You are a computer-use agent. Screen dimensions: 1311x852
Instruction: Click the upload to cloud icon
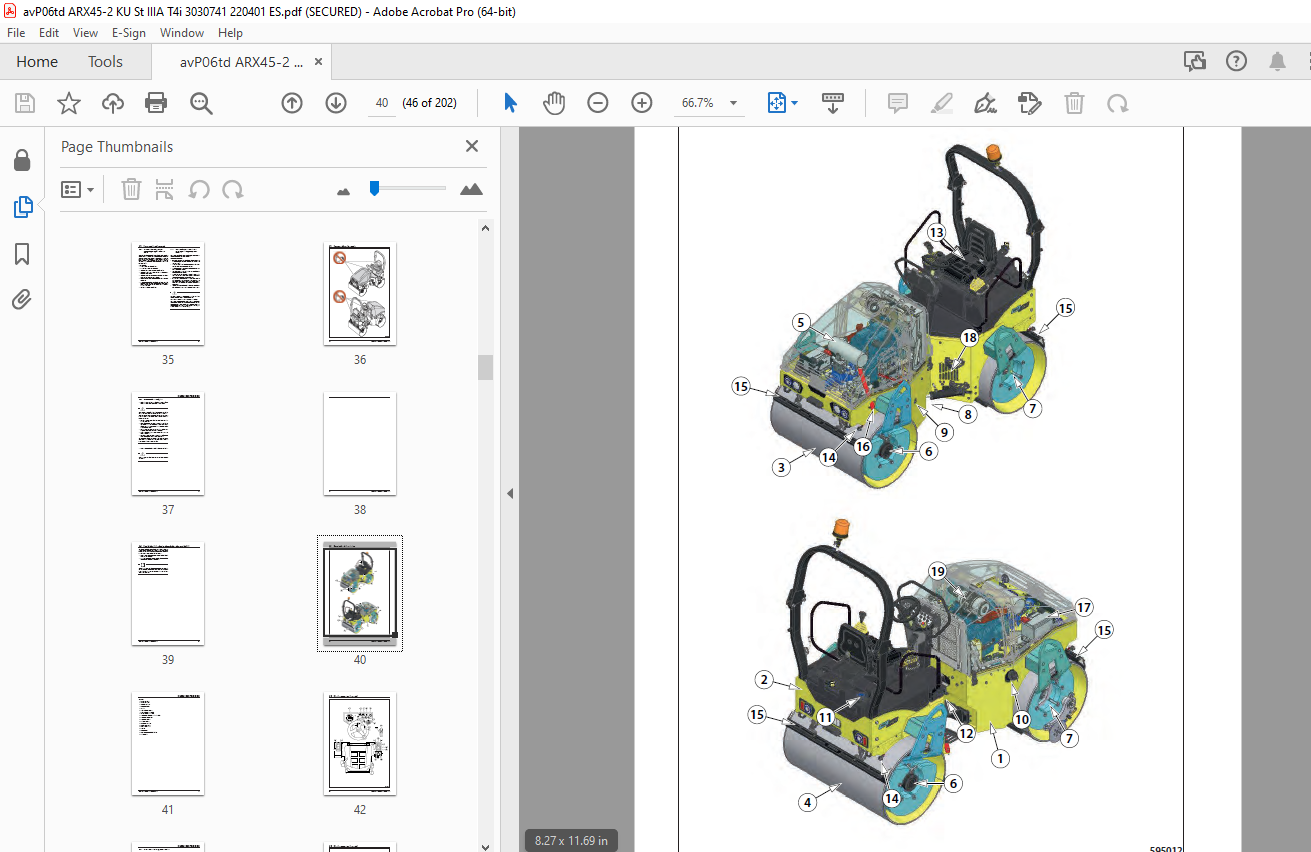point(113,103)
